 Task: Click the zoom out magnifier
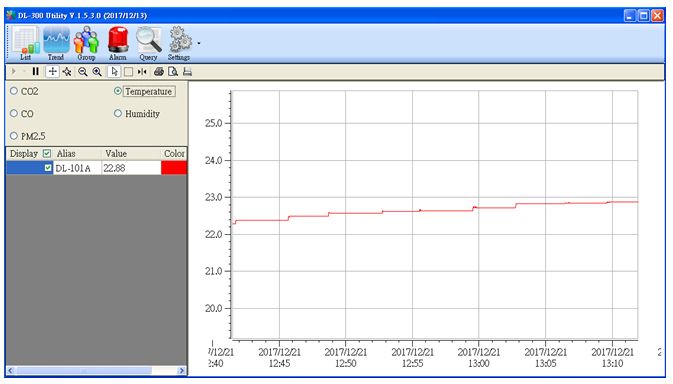coord(83,72)
